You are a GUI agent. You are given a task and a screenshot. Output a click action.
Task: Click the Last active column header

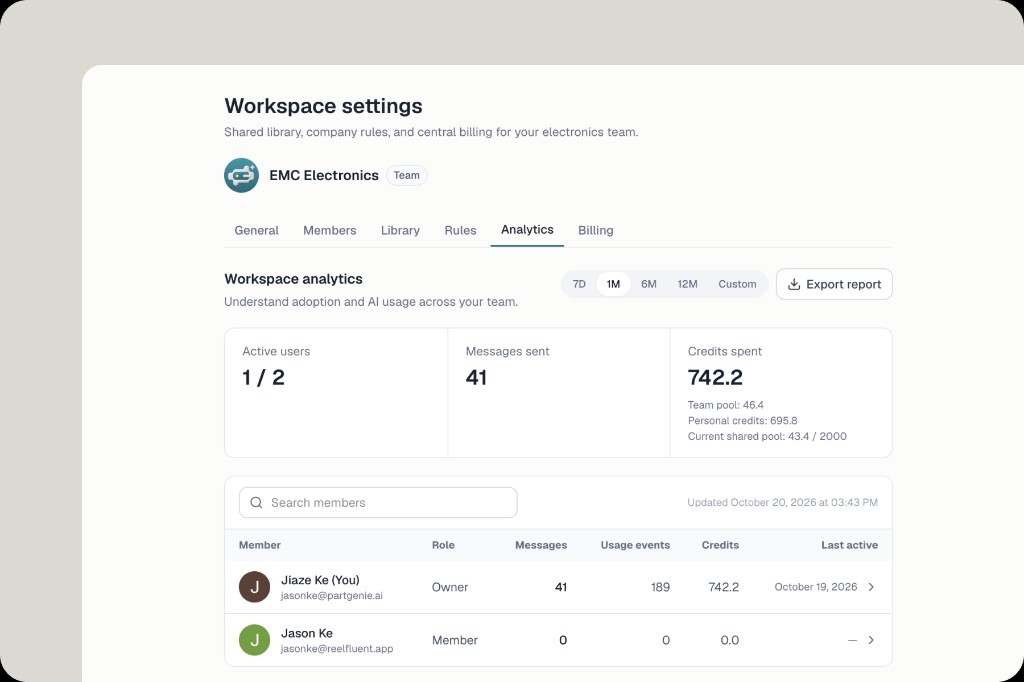(850, 545)
